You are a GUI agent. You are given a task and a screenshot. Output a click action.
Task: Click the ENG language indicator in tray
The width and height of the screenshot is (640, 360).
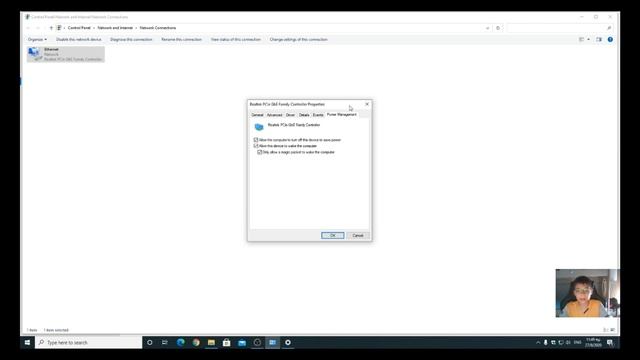tap(578, 342)
